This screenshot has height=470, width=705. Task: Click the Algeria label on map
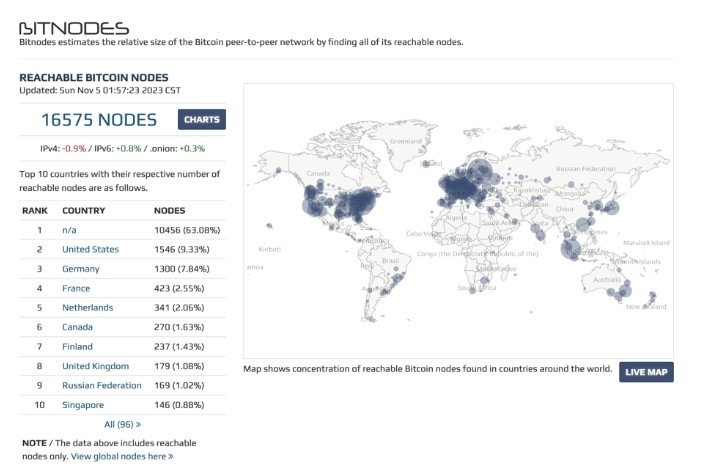coord(456,218)
